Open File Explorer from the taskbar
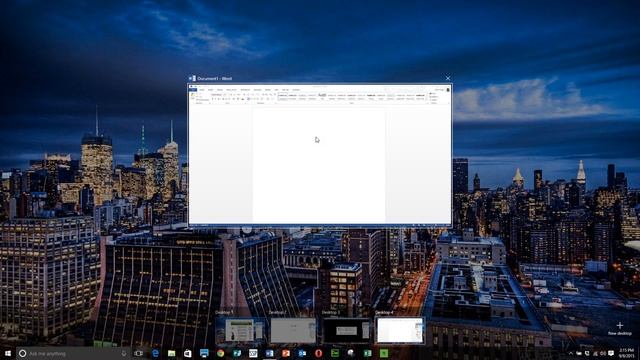 [171, 353]
